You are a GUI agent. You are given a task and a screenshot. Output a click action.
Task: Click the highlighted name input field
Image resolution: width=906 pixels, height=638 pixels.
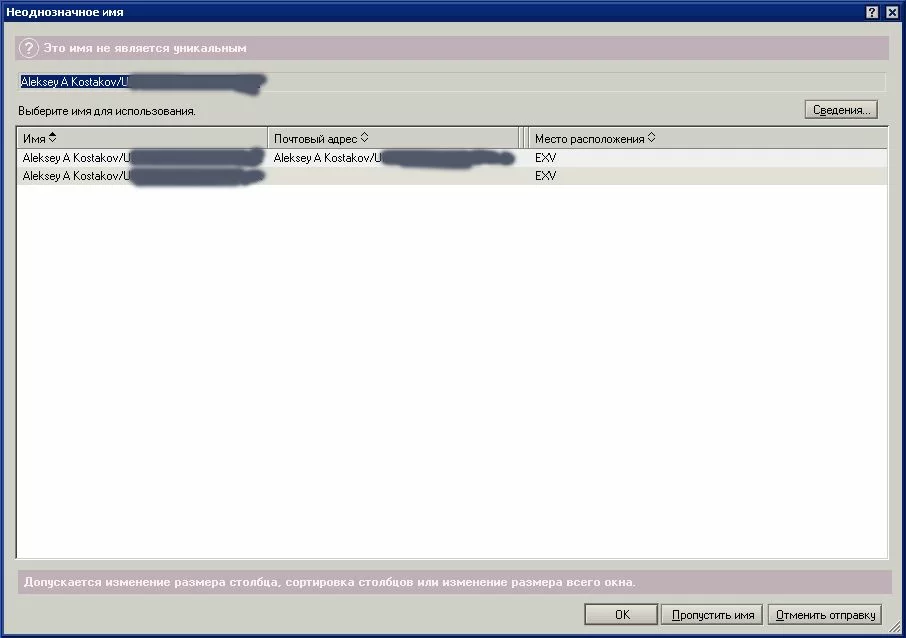[450, 82]
